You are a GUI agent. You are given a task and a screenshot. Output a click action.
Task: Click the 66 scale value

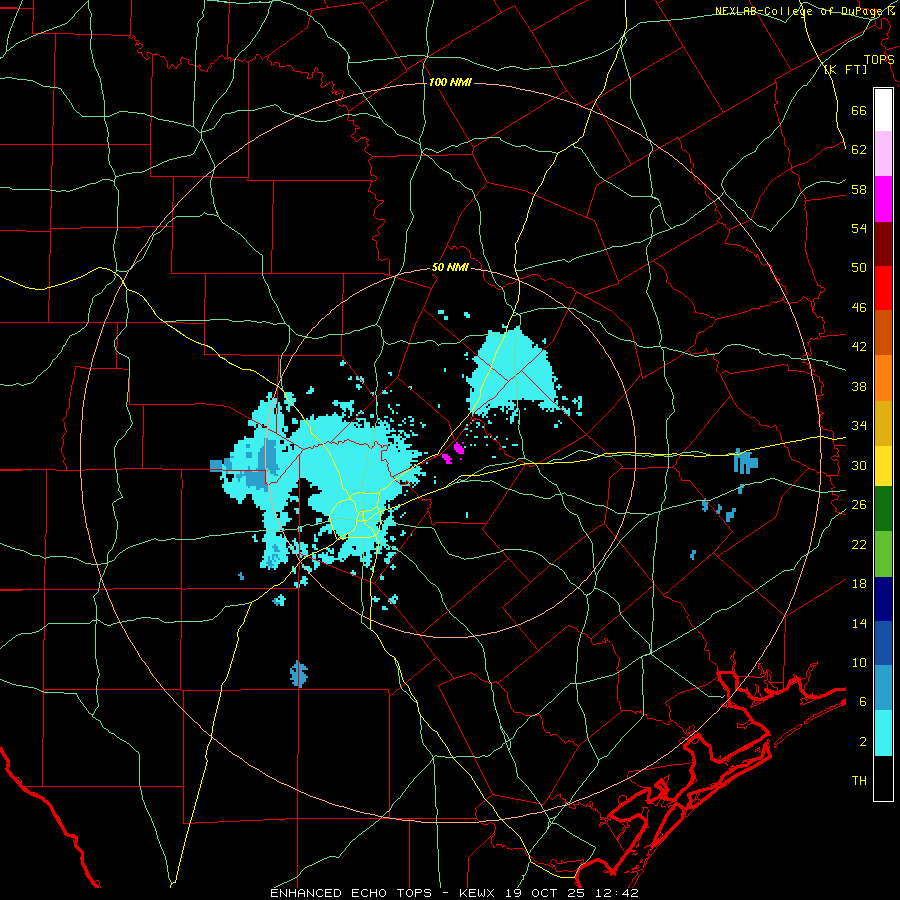tap(859, 111)
